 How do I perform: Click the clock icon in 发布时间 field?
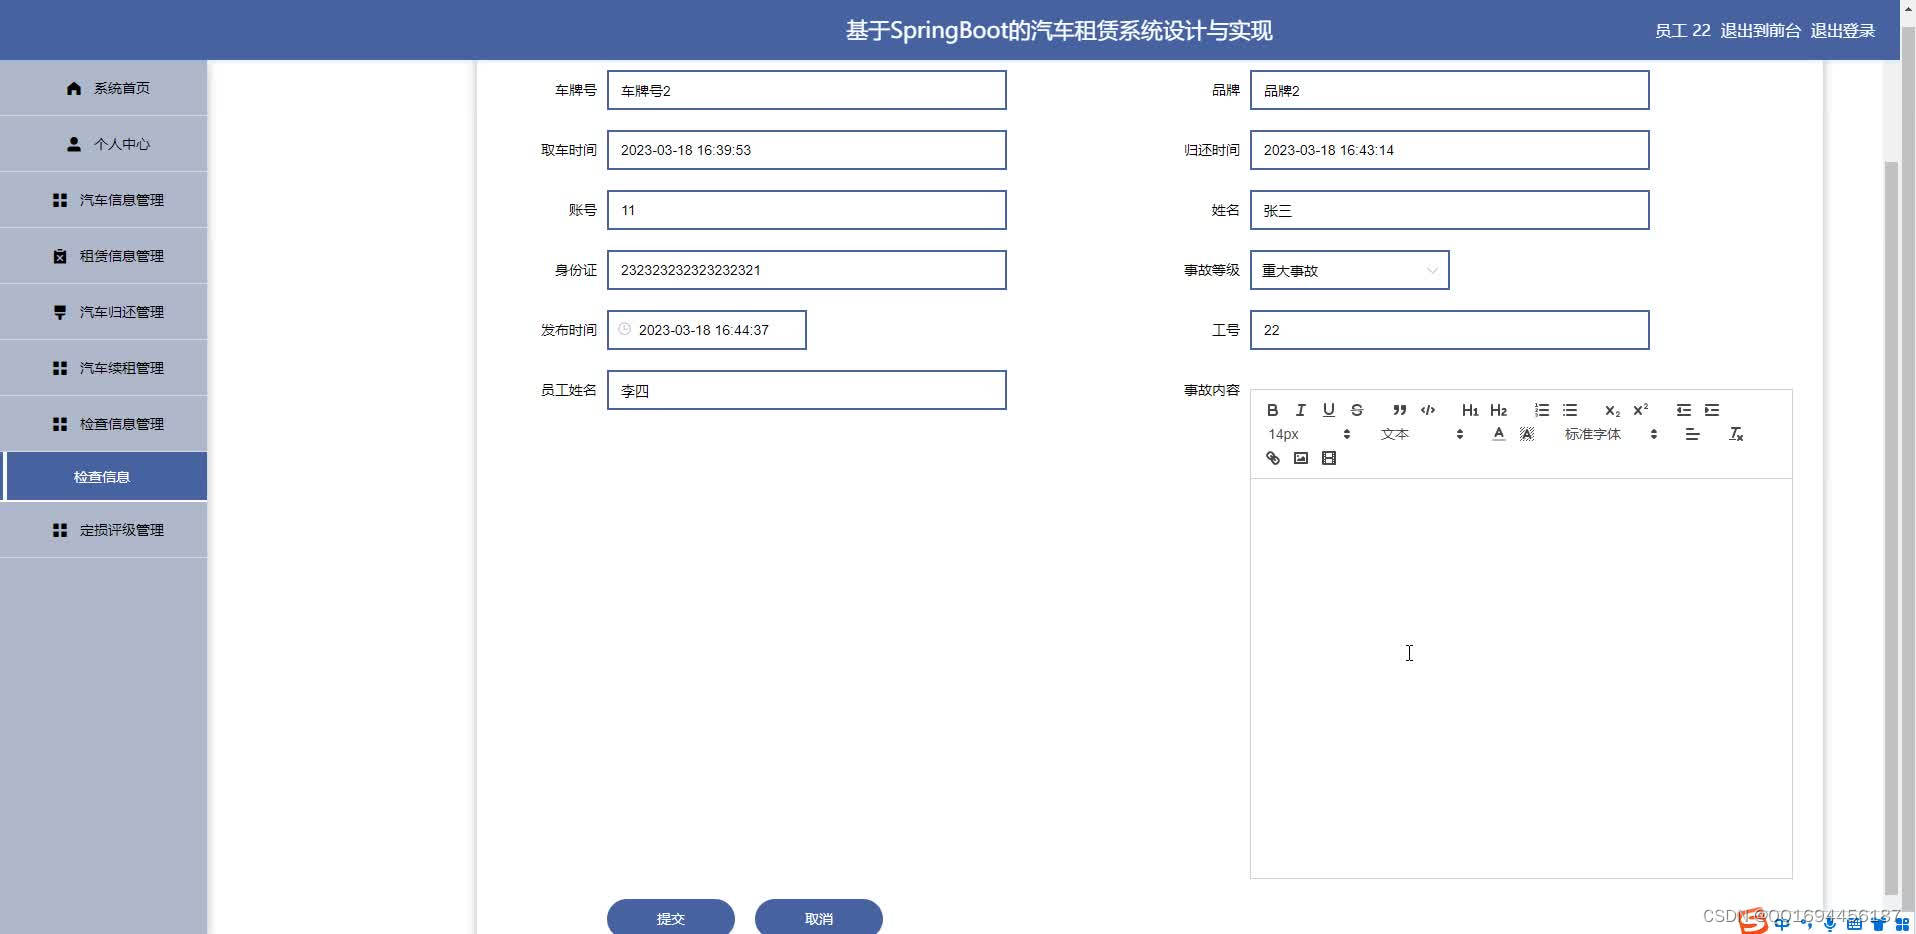click(x=624, y=329)
